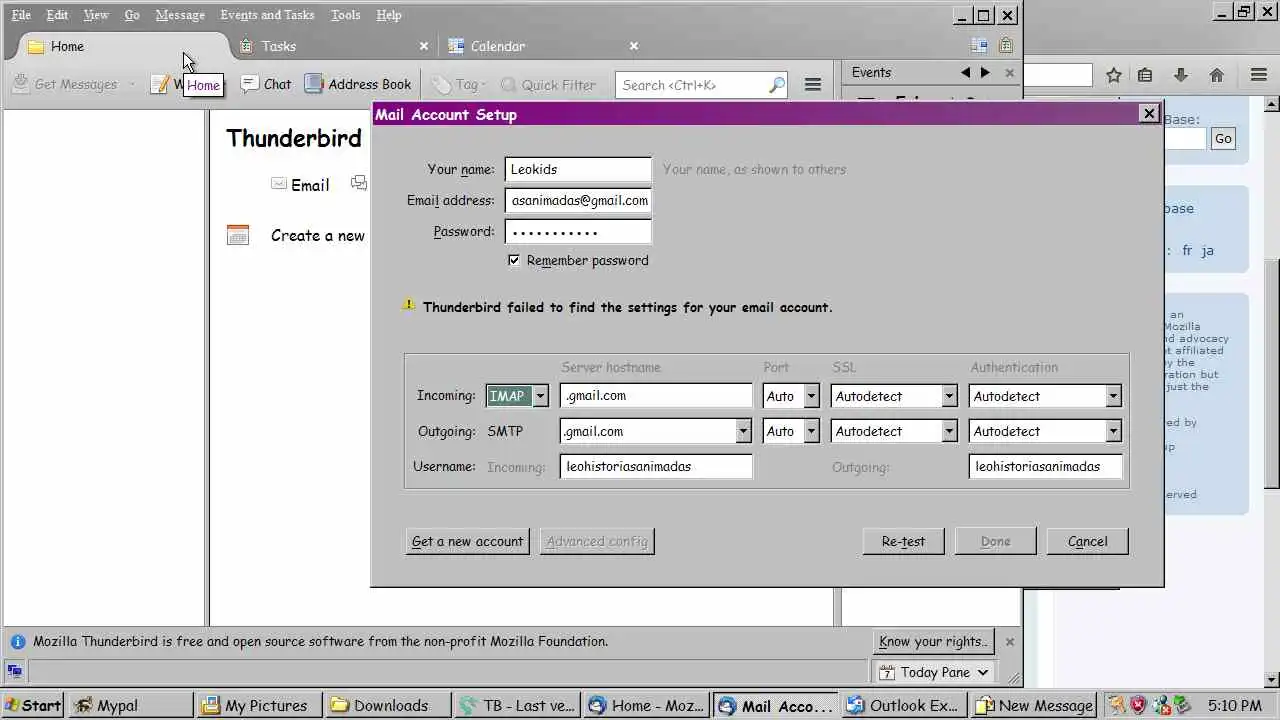The height and width of the screenshot is (720, 1280).
Task: Open My Pictures taskbar item
Action: click(260, 705)
